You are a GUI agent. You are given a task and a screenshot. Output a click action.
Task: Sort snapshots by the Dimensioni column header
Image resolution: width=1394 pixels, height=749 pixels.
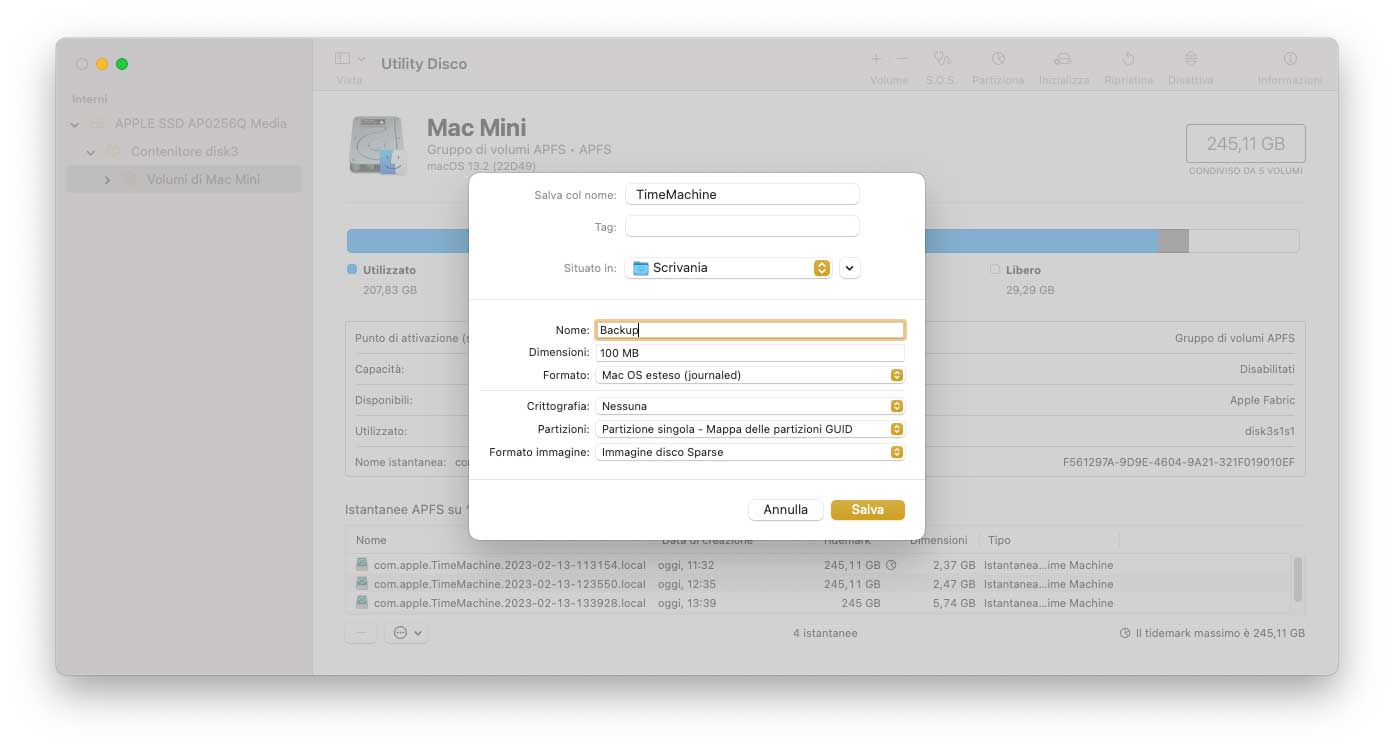[x=938, y=540]
